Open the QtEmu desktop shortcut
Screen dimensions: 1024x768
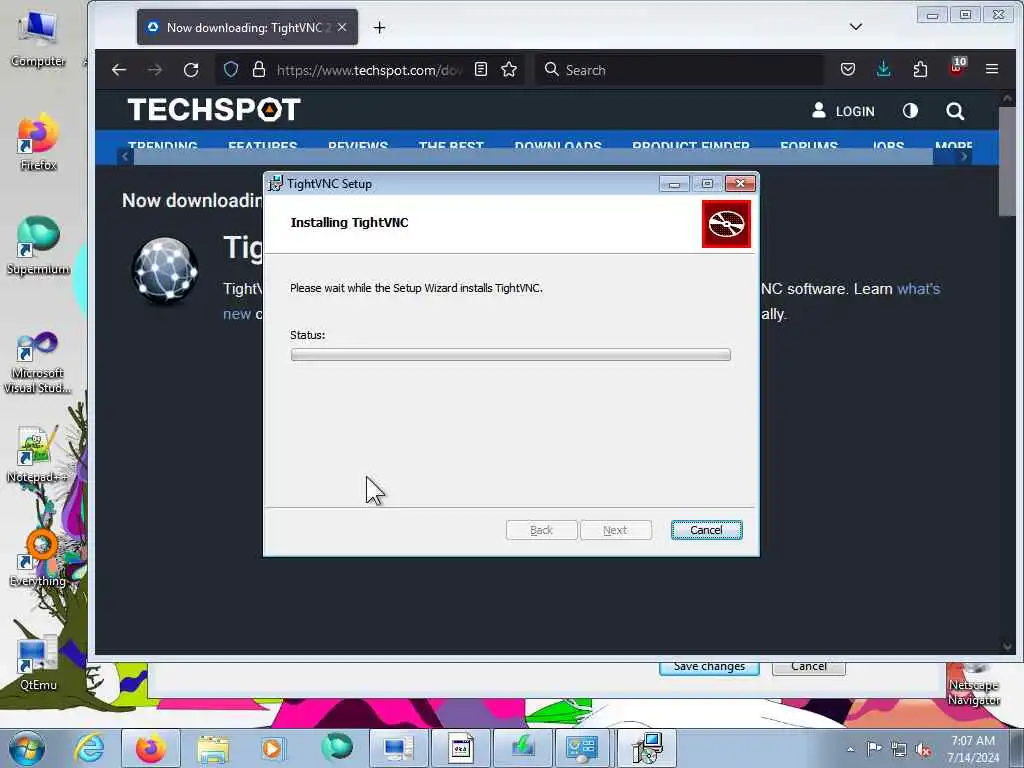[38, 663]
